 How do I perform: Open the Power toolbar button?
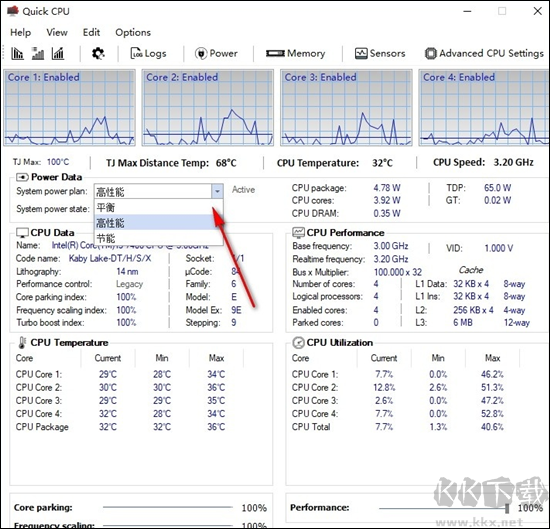click(216, 53)
